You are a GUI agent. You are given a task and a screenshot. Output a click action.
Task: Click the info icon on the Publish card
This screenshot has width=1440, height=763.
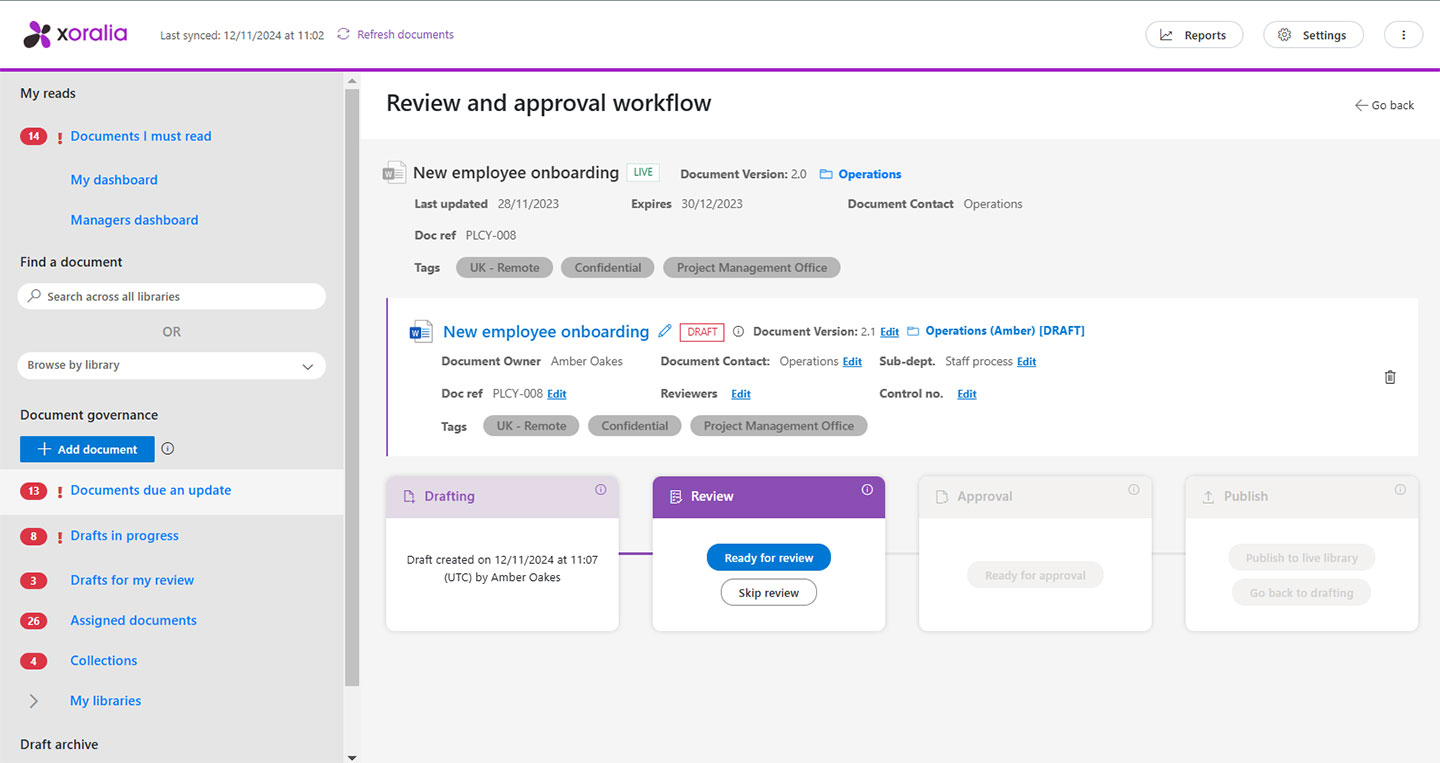[1400, 490]
